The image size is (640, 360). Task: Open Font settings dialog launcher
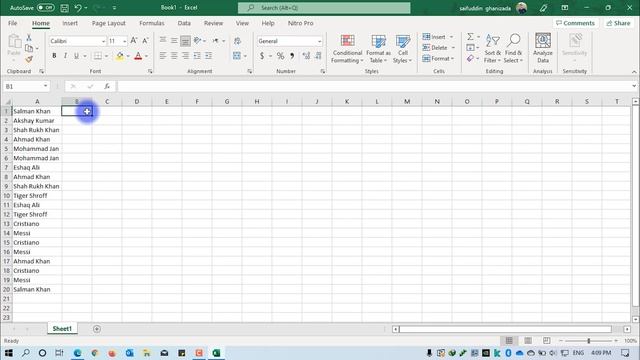coord(150,71)
